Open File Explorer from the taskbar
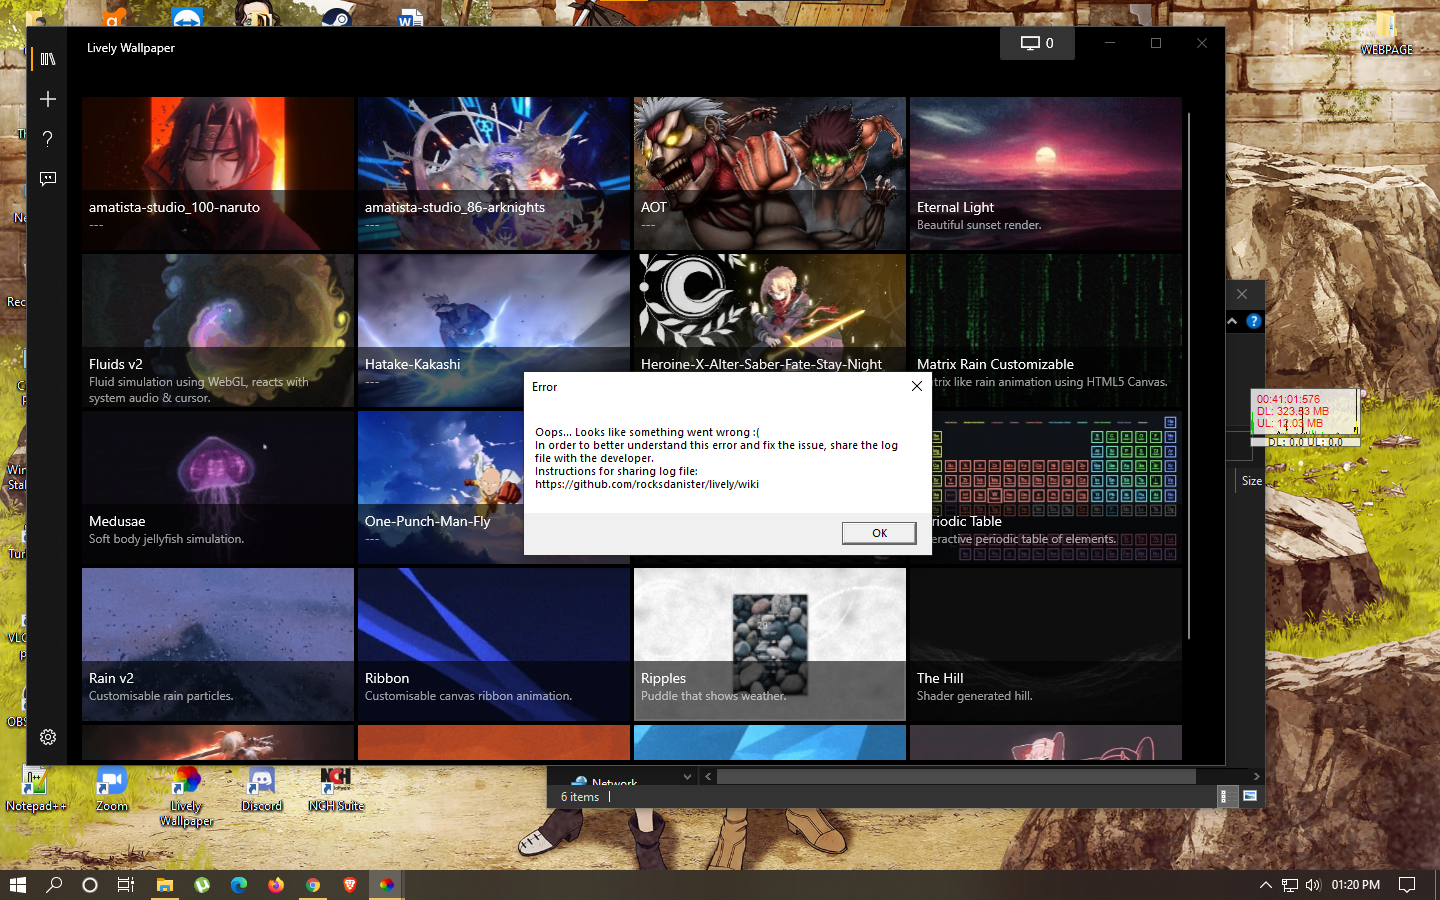Screen dimensions: 1440x900 coord(164,885)
